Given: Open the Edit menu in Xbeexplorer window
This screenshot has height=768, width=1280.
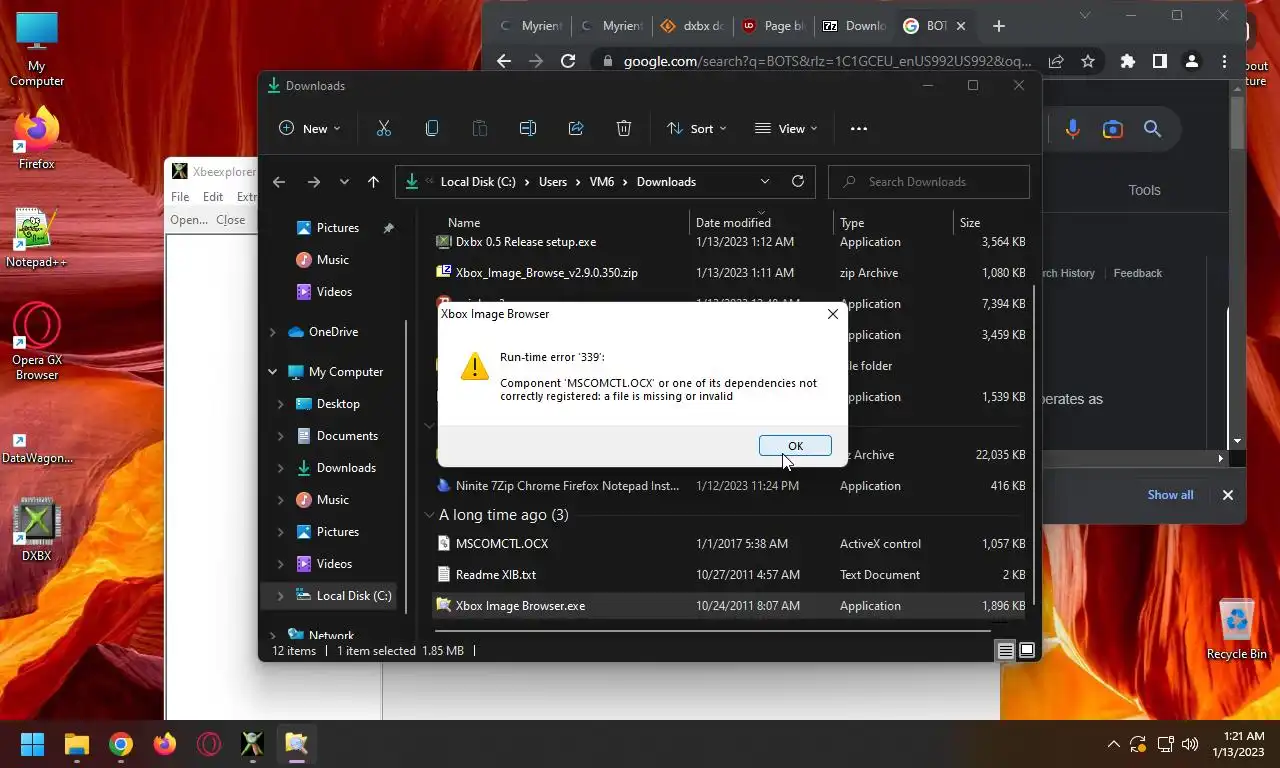Looking at the screenshot, I should 213,197.
